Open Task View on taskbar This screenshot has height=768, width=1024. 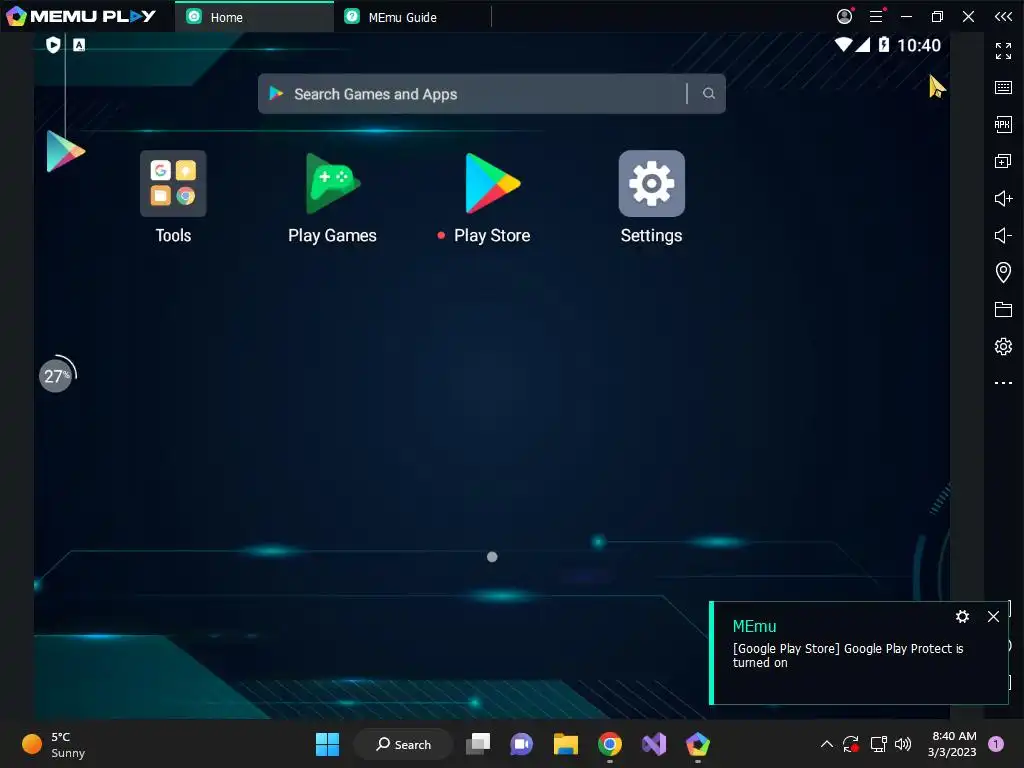(478, 744)
